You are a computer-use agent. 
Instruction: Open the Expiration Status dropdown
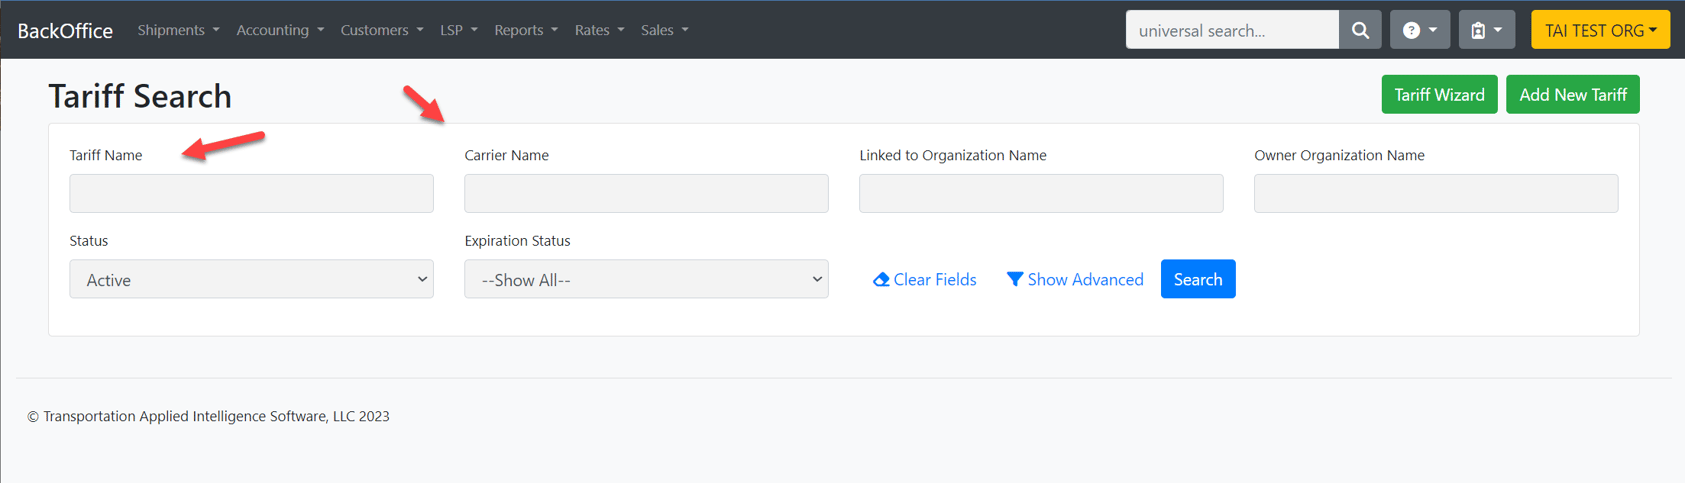tap(646, 280)
